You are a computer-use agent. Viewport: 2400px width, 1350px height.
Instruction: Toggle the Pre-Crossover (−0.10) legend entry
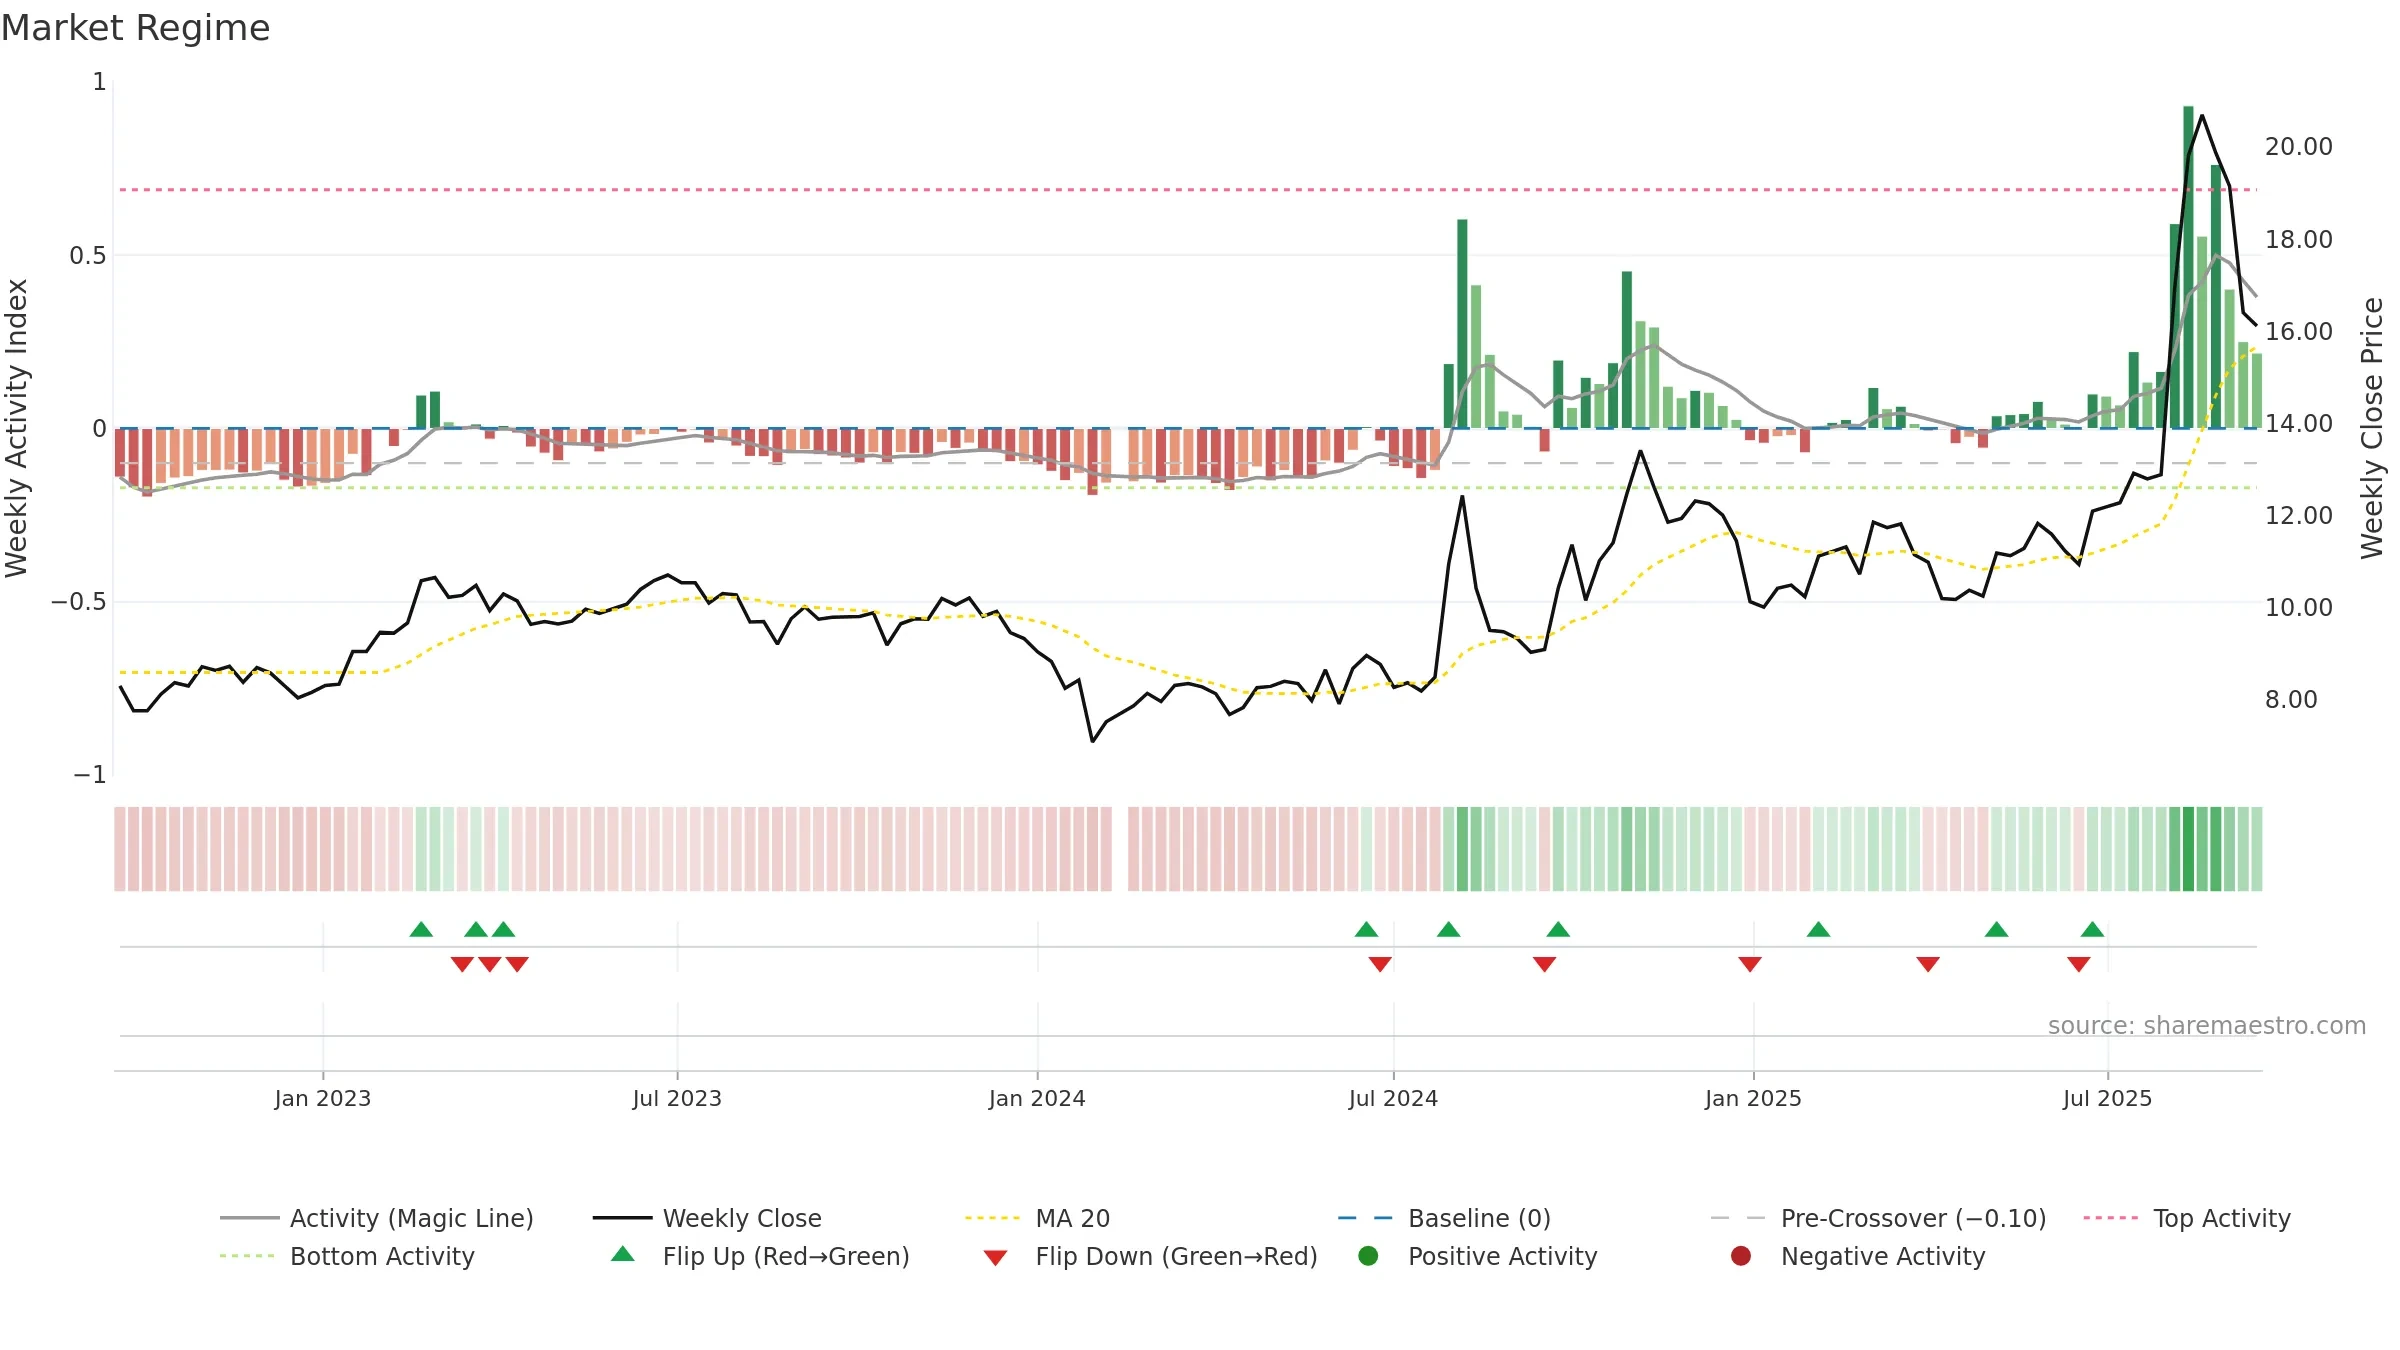tap(1878, 1218)
